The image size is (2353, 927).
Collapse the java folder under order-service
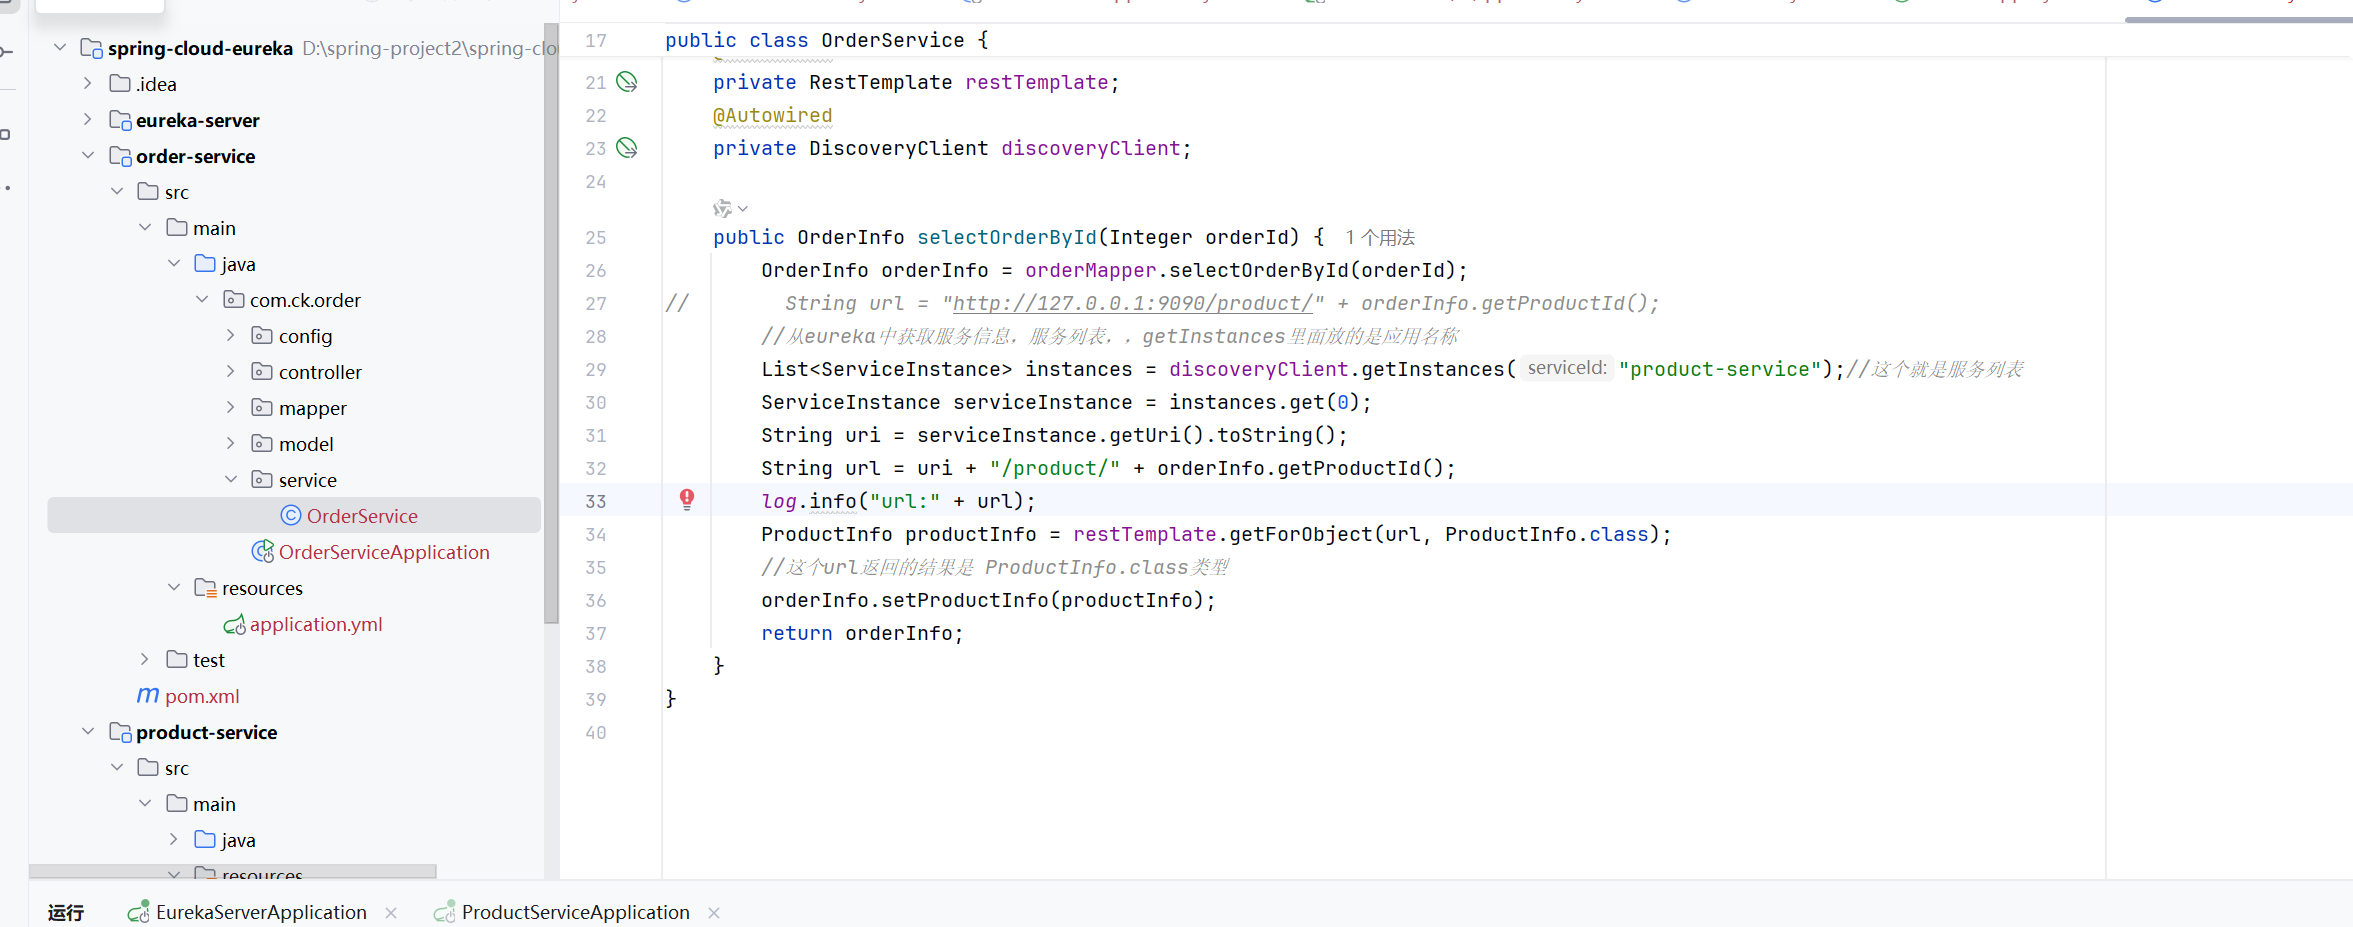[x=174, y=263]
